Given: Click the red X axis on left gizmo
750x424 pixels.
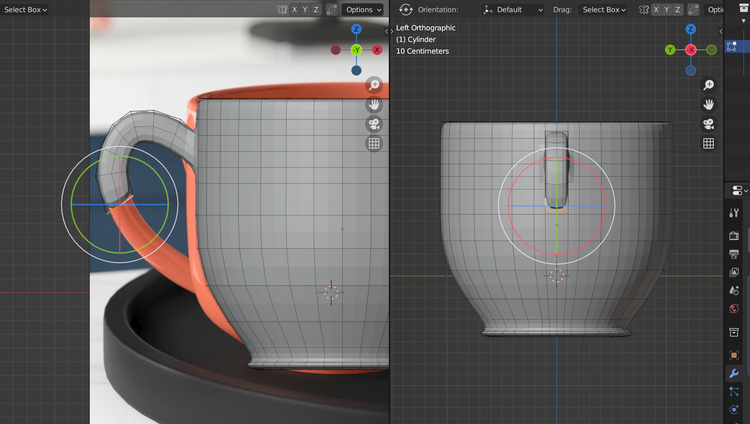Looking at the screenshot, I should [x=377, y=49].
